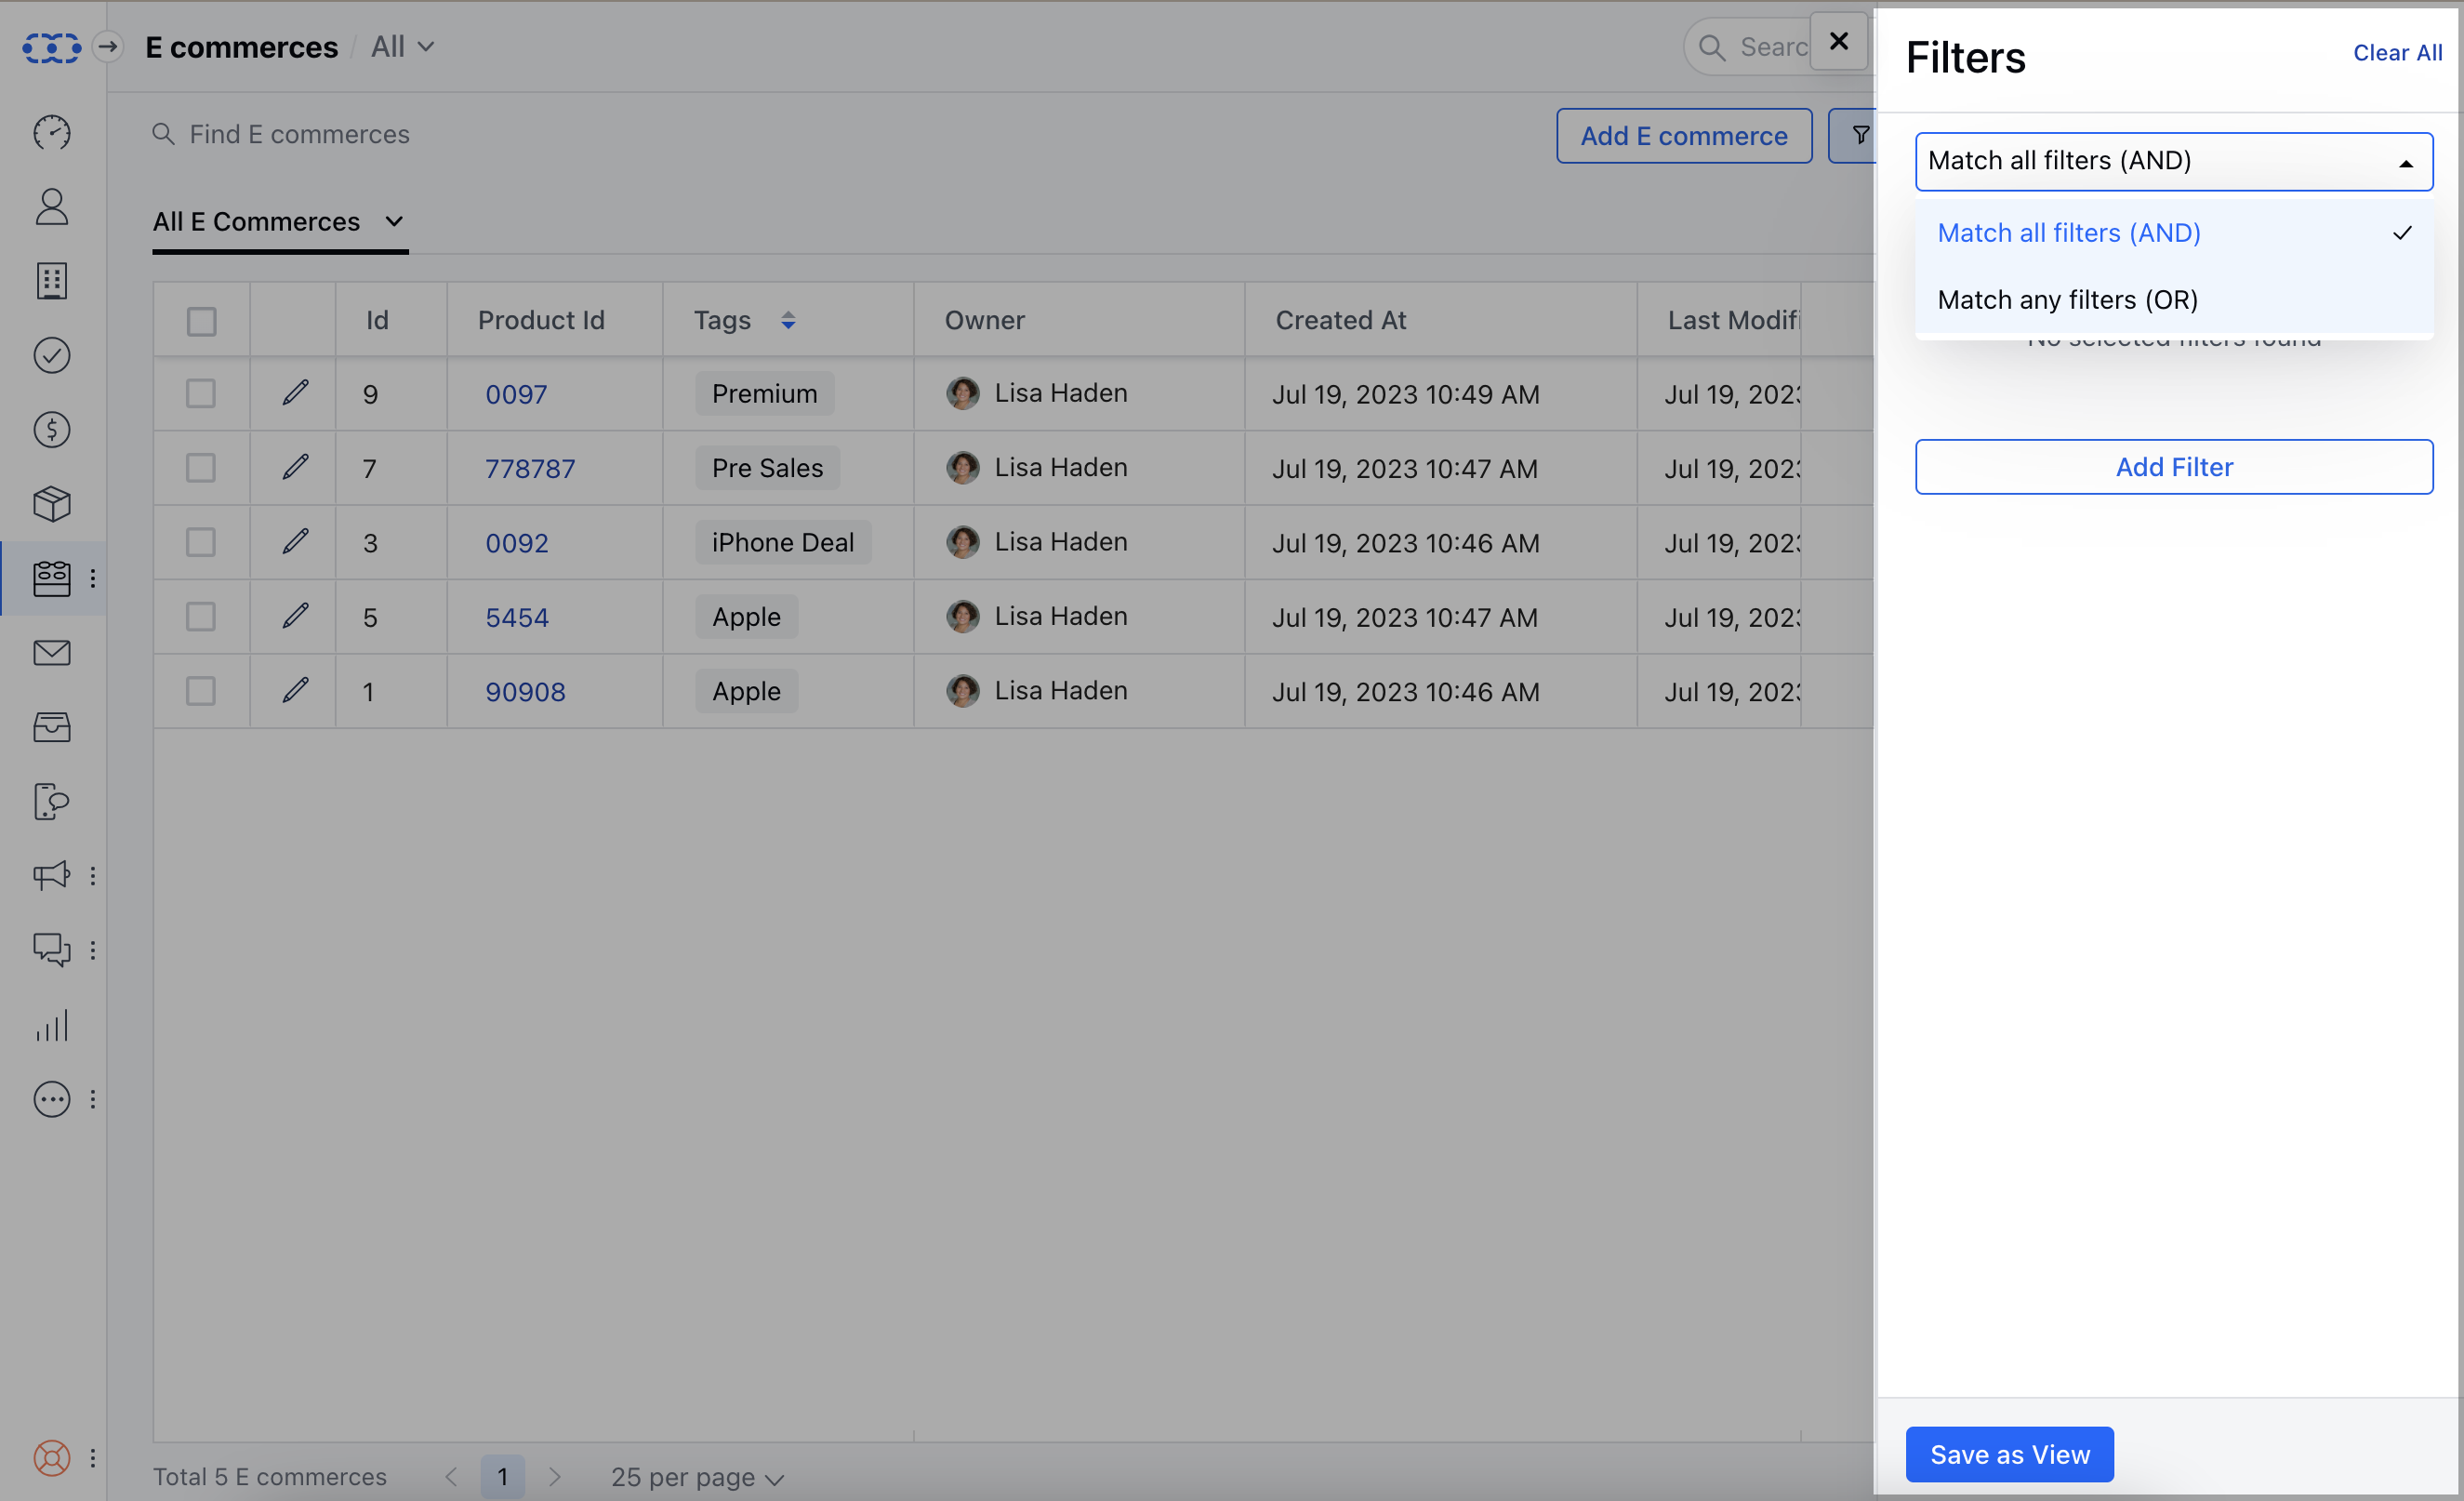Image resolution: width=2464 pixels, height=1501 pixels.
Task: Open the help lifebuoy icon
Action: [52, 1458]
